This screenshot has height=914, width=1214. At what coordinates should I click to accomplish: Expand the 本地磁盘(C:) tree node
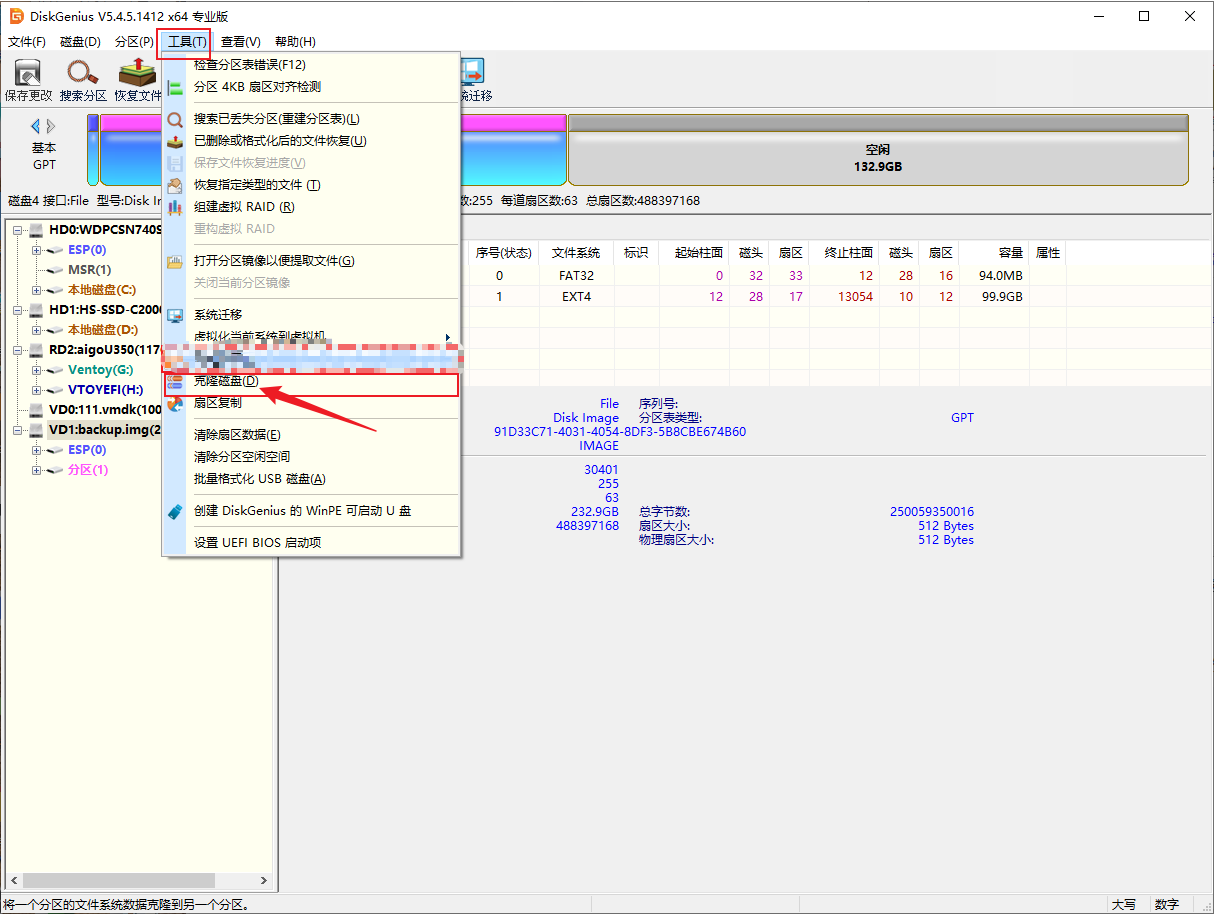pyautogui.click(x=37, y=290)
